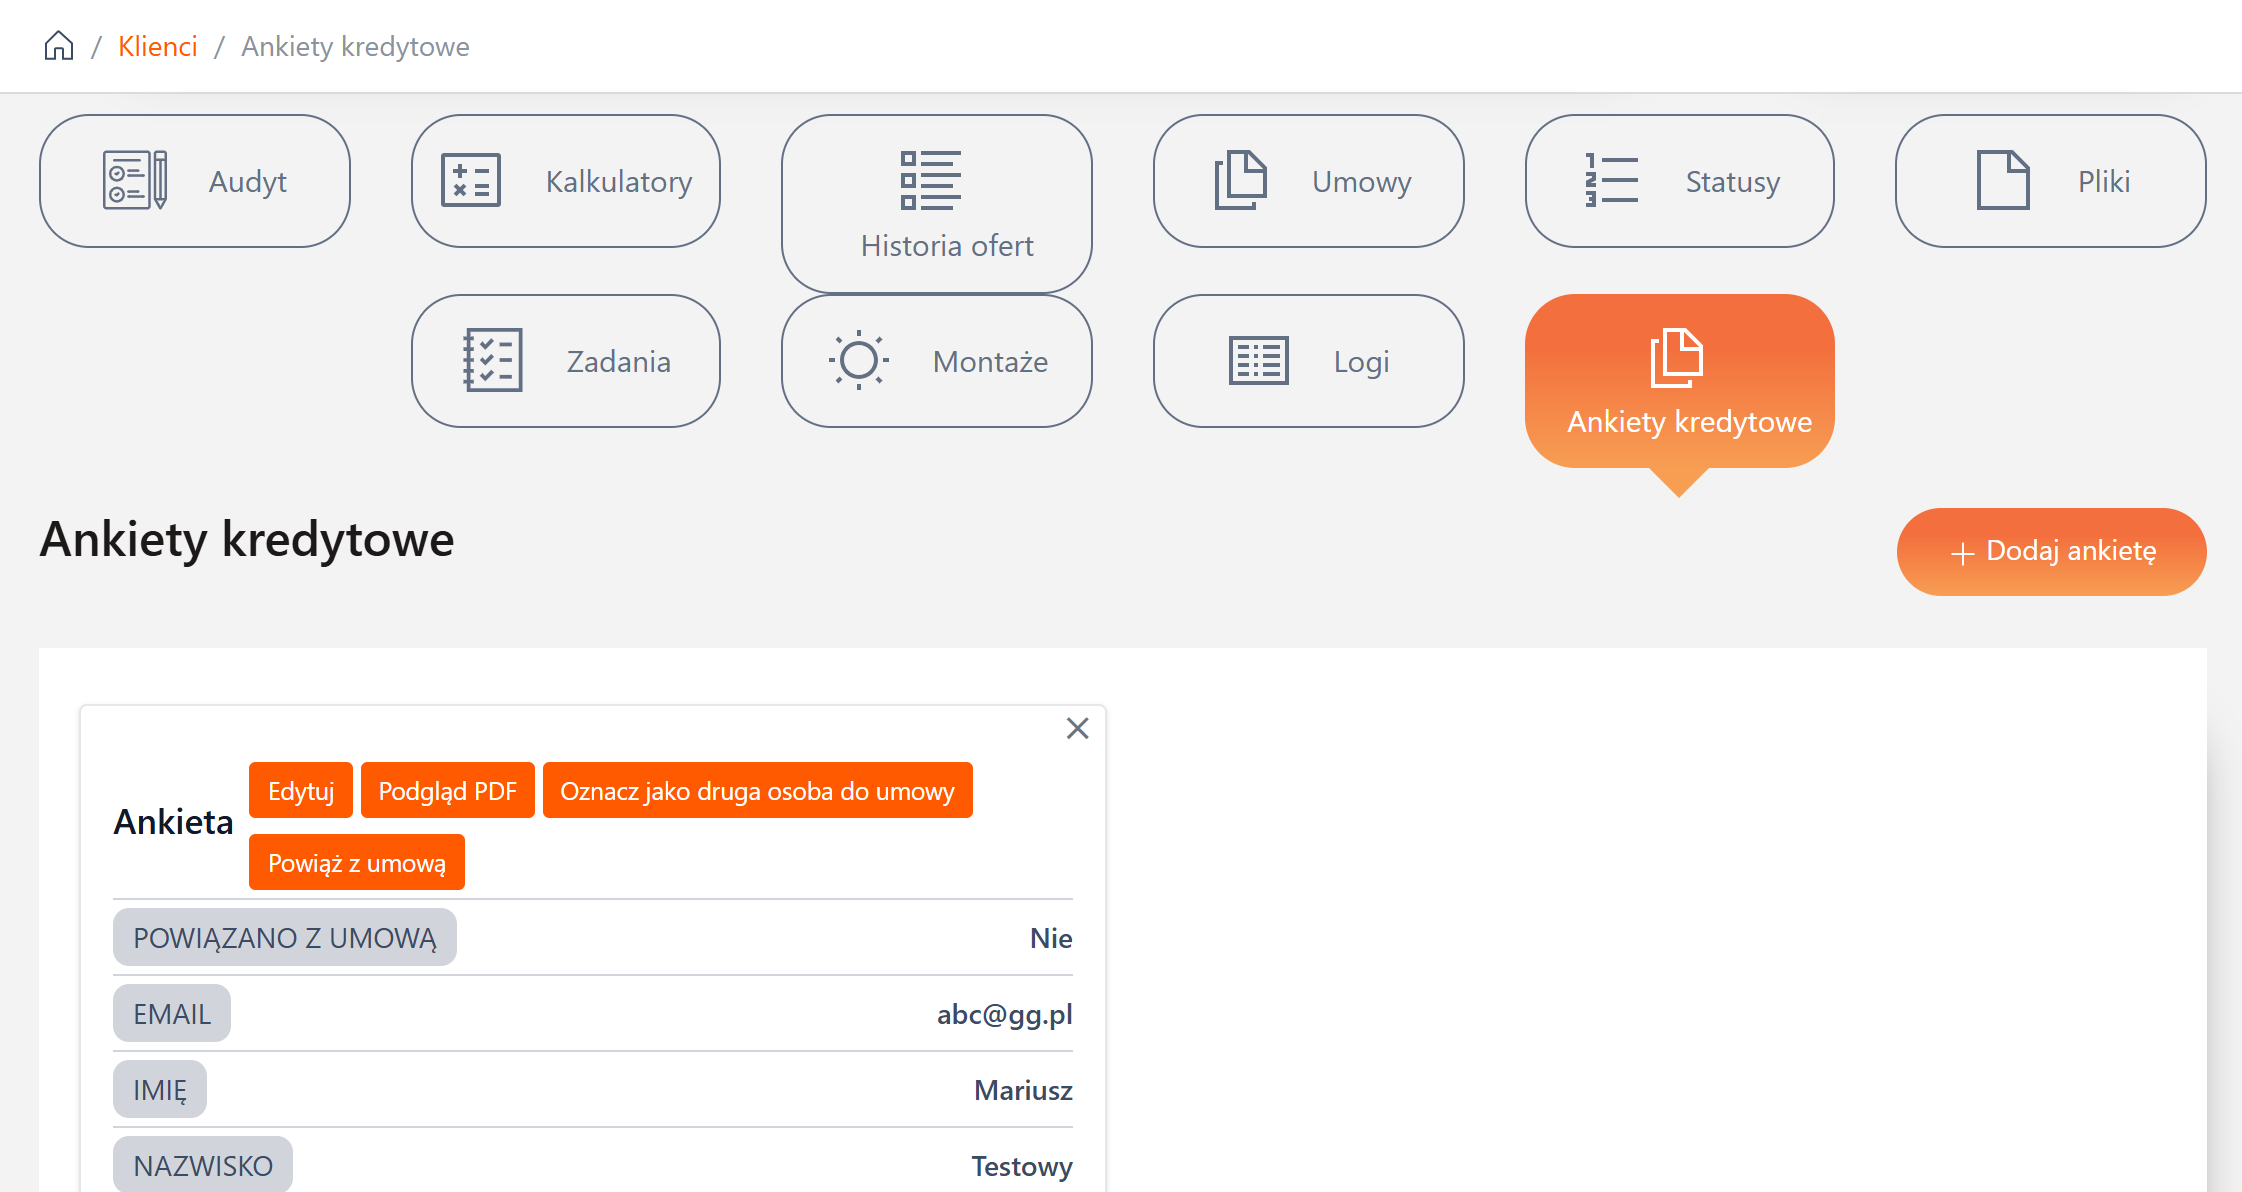Click the Historia ofert list icon
The height and width of the screenshot is (1192, 2242).
930,180
